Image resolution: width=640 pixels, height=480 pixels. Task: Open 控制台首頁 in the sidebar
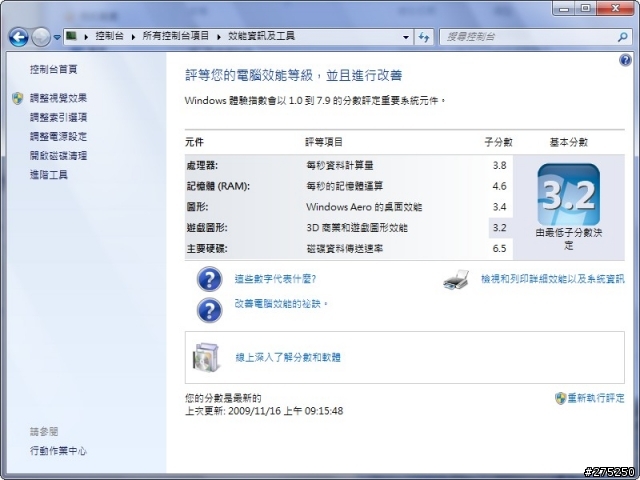(x=53, y=69)
